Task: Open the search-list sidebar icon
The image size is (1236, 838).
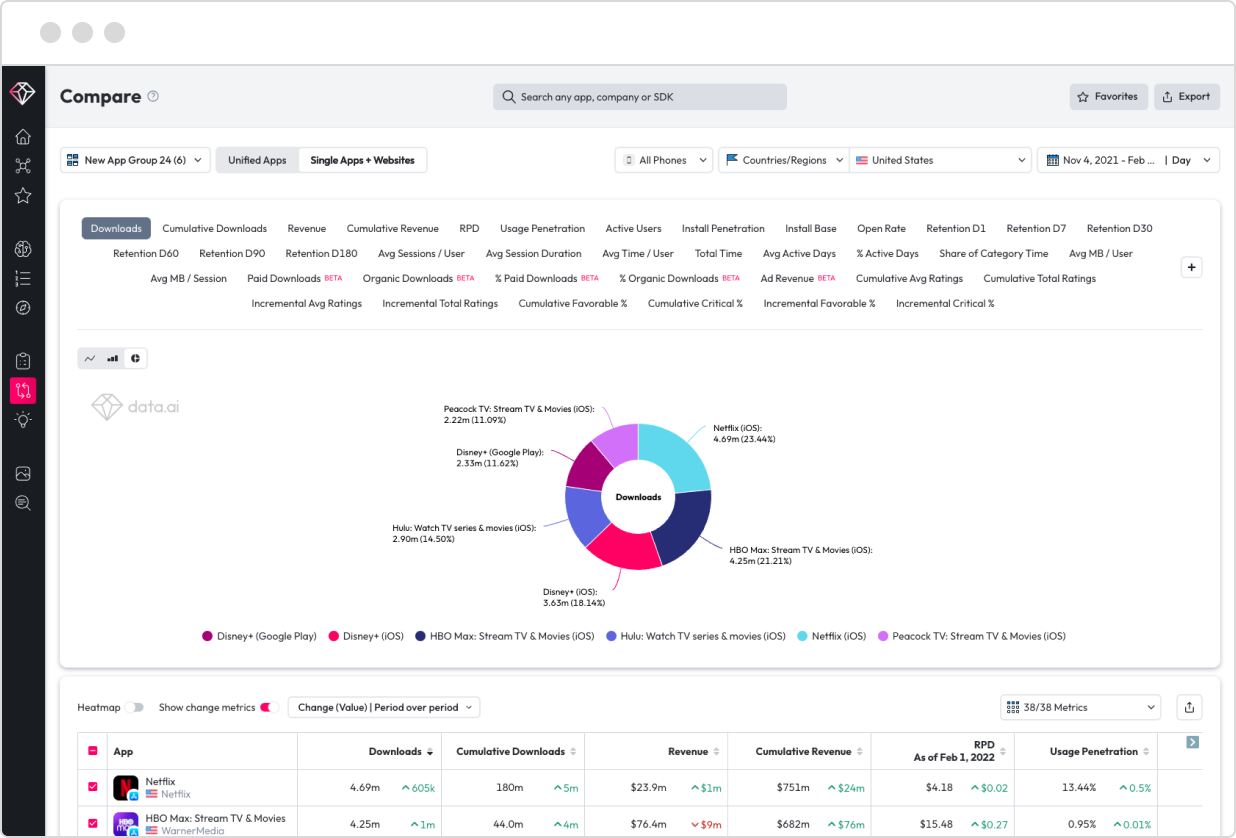Action: (23, 503)
